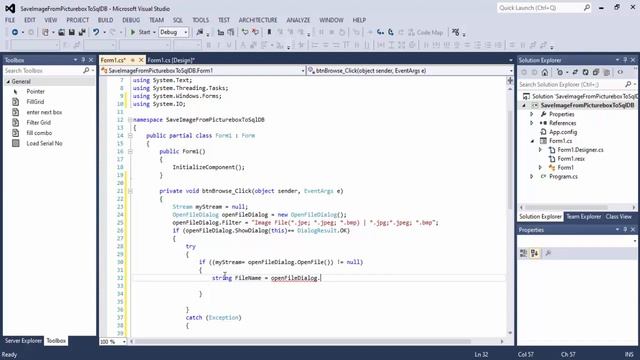640x360 pixels.
Task: Click Solution Explorer Sync with Active Document icon
Action: [576, 73]
